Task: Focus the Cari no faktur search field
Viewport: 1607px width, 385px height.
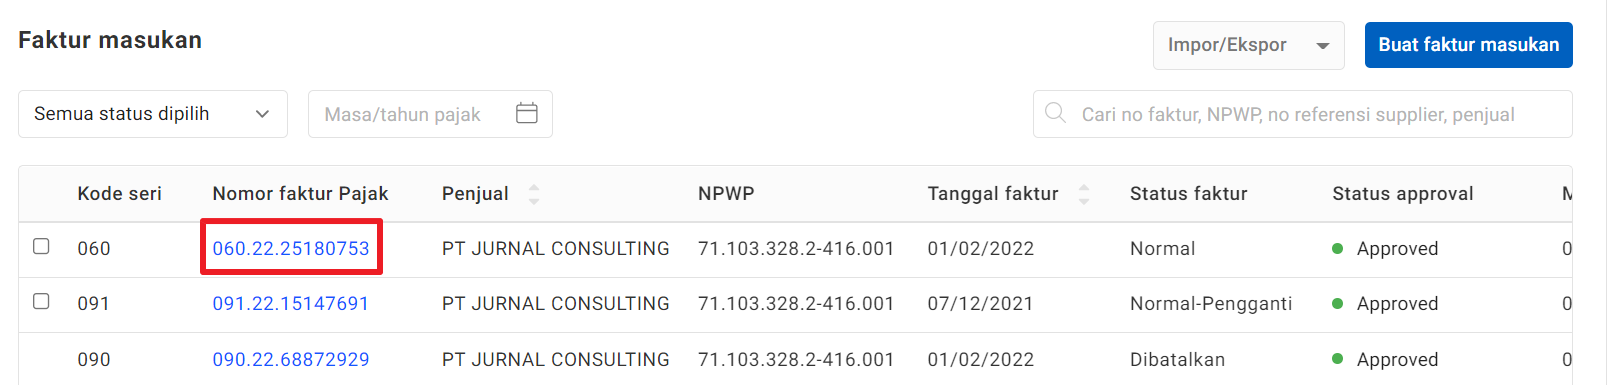Action: pyautogui.click(x=1302, y=114)
